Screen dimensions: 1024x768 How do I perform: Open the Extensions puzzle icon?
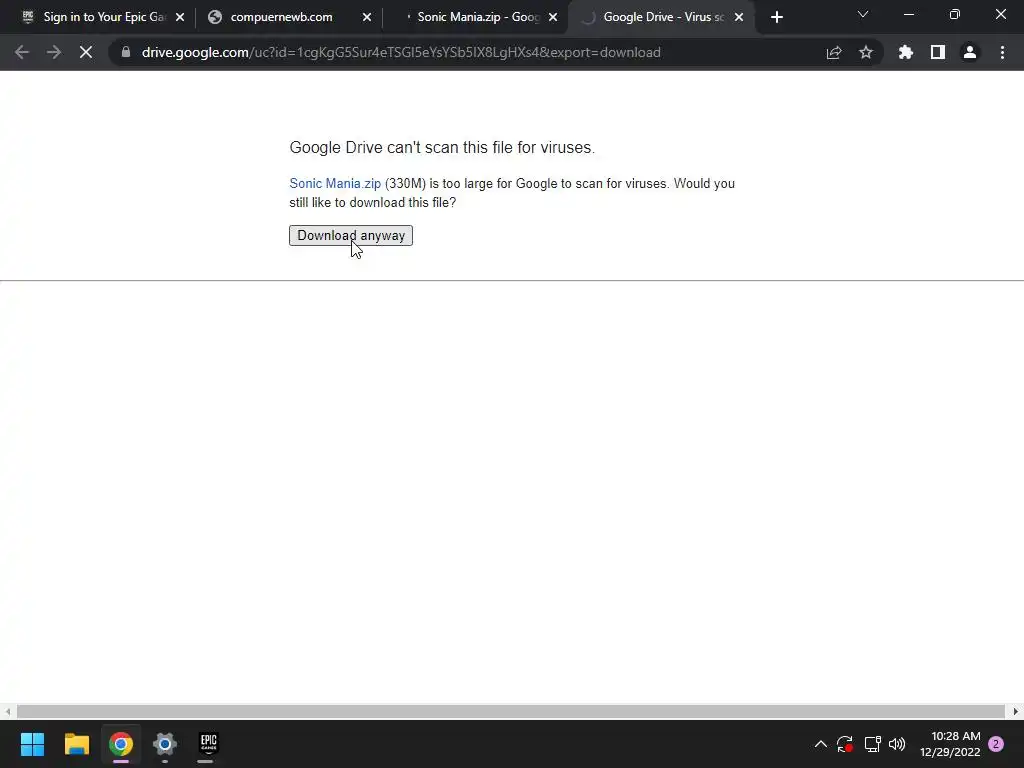point(906,52)
